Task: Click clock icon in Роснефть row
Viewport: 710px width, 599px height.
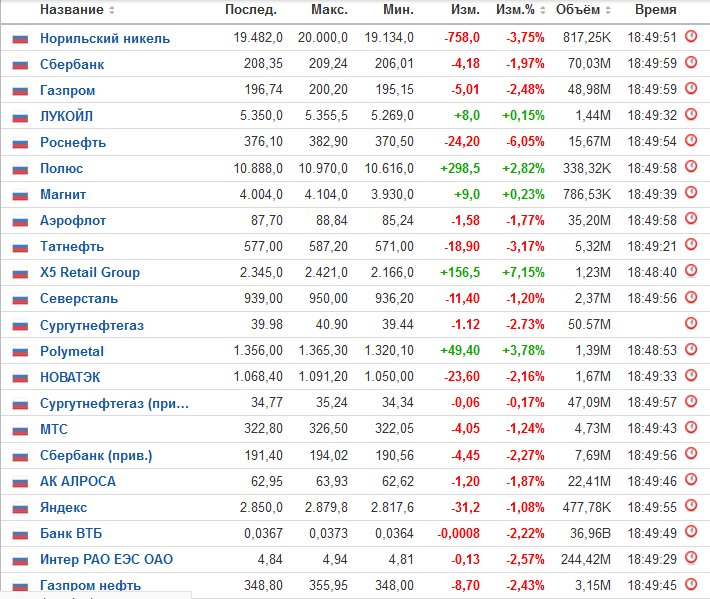Action: point(691,140)
